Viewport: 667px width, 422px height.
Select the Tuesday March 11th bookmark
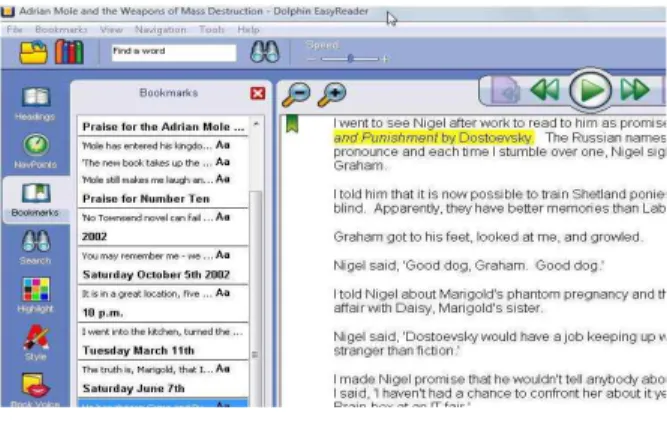pos(139,351)
